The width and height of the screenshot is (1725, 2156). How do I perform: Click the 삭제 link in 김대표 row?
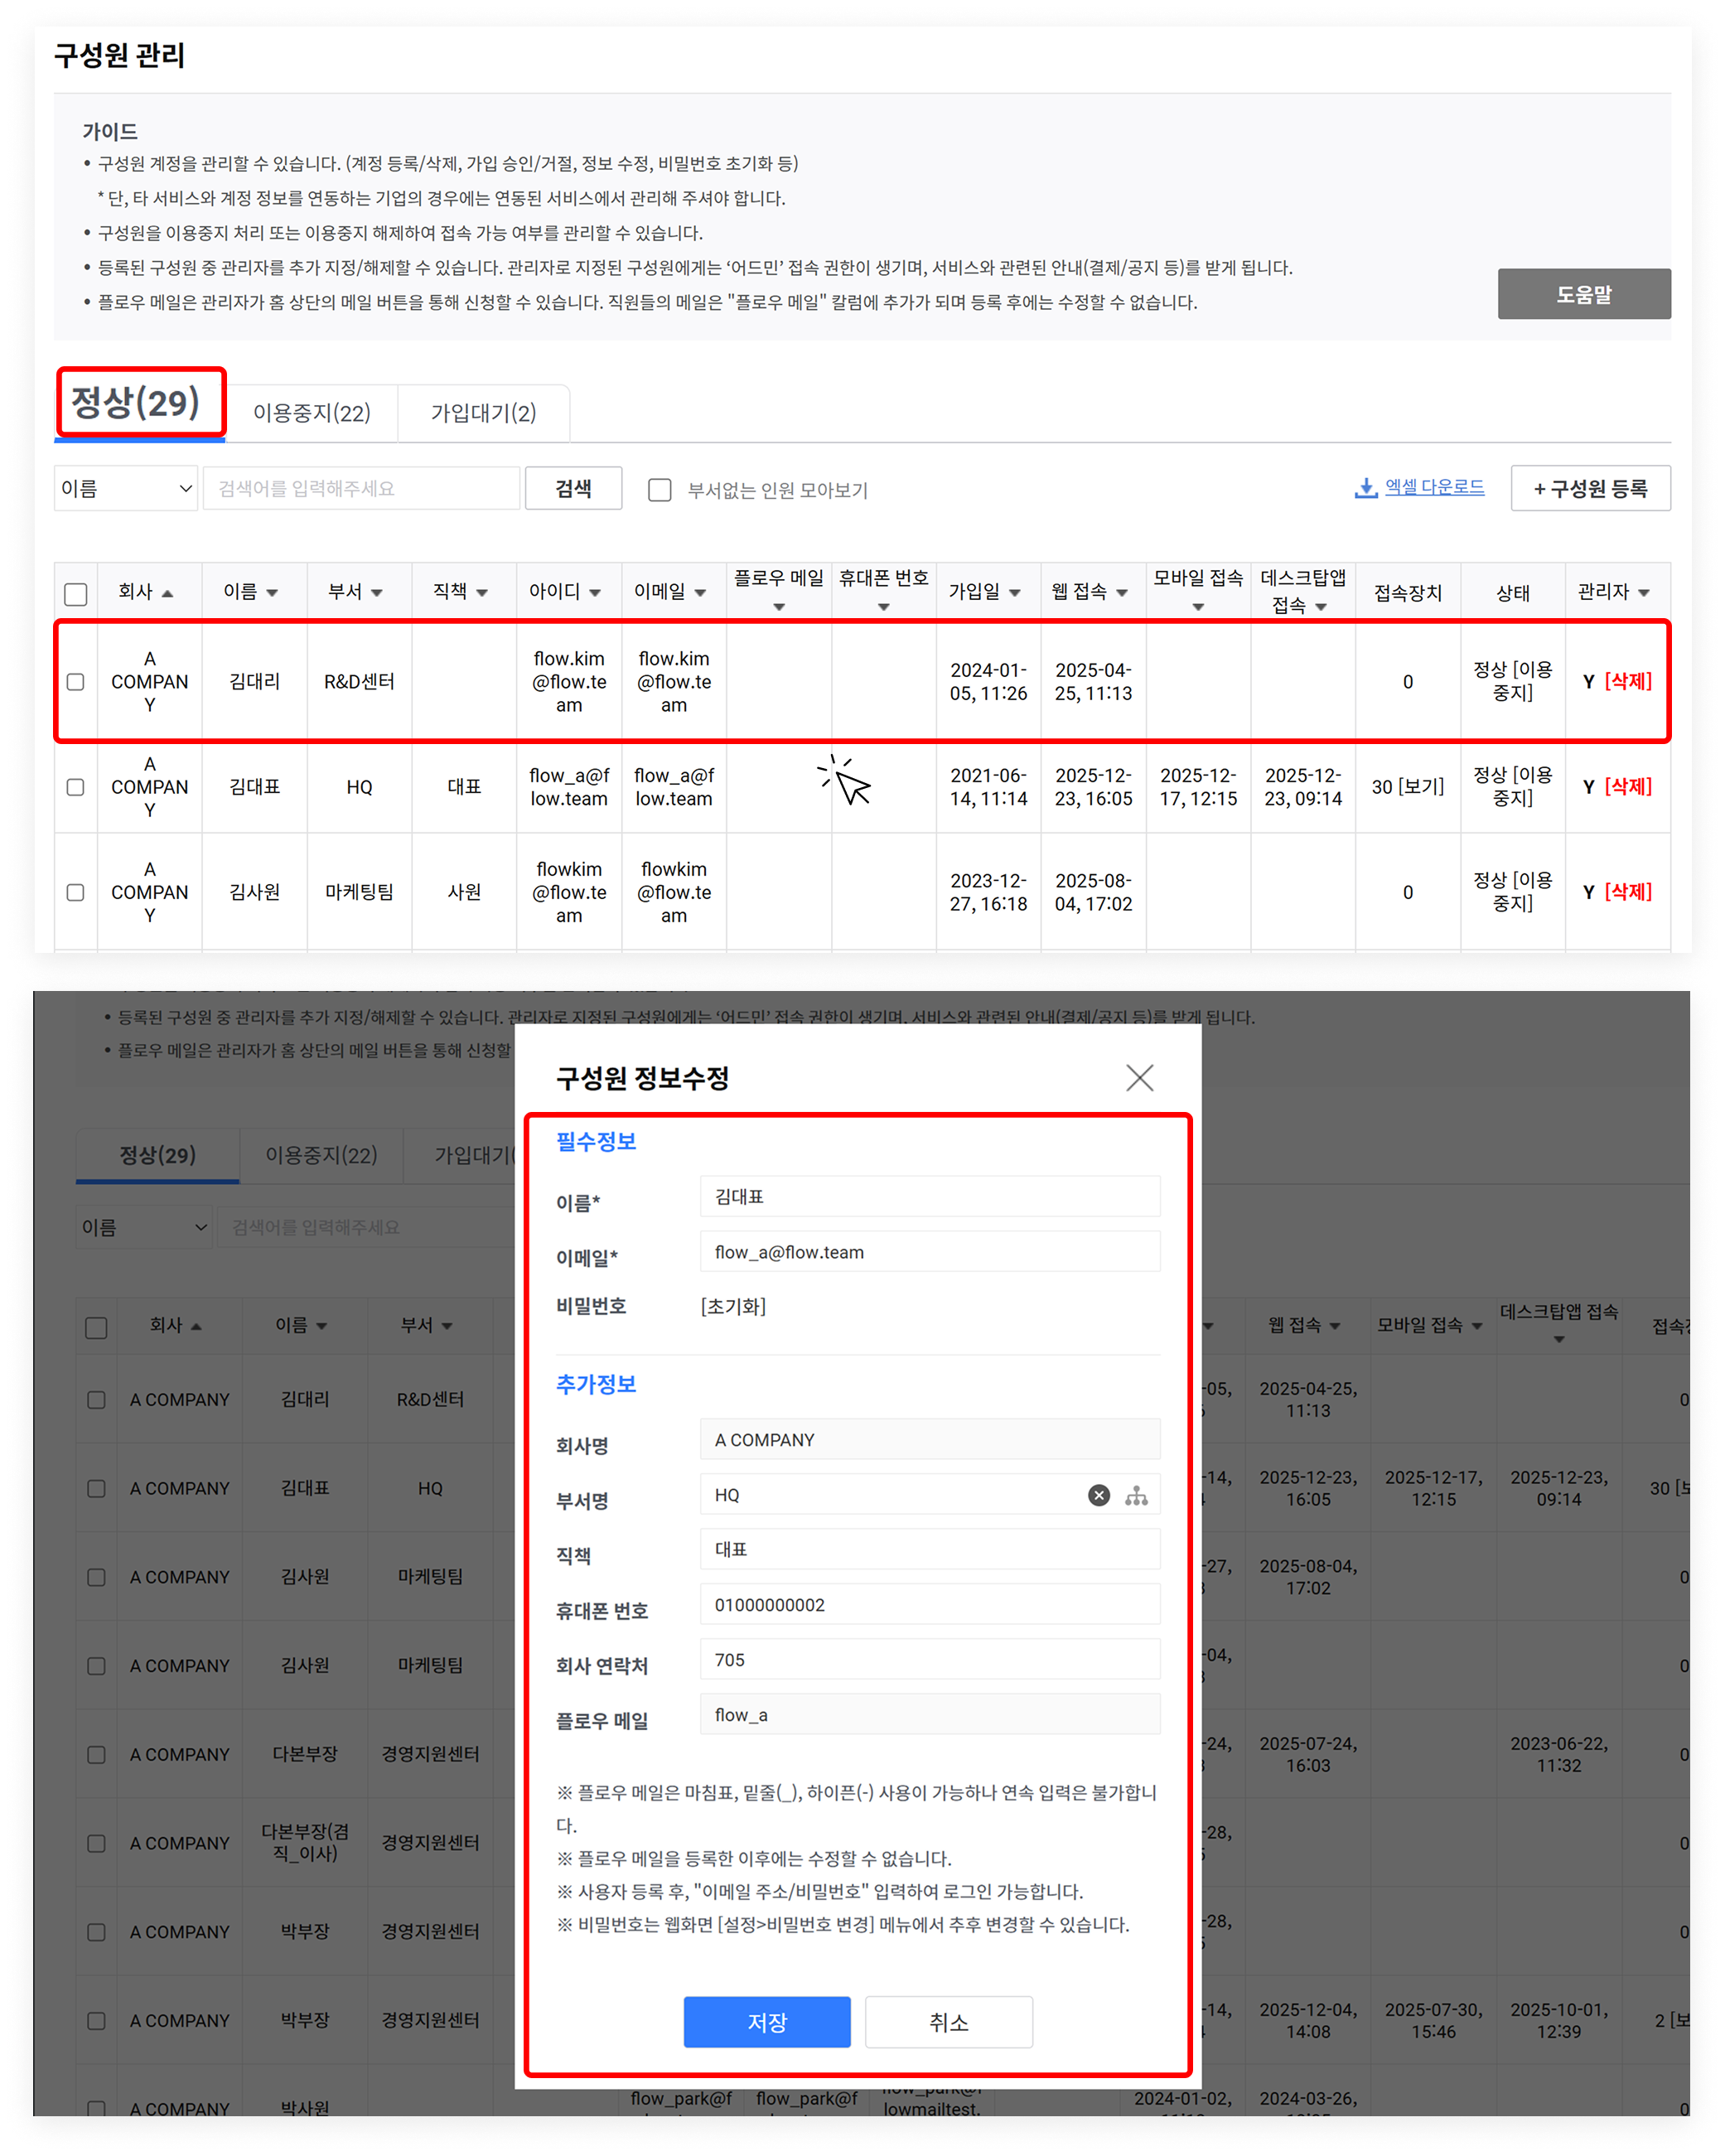(x=1628, y=787)
